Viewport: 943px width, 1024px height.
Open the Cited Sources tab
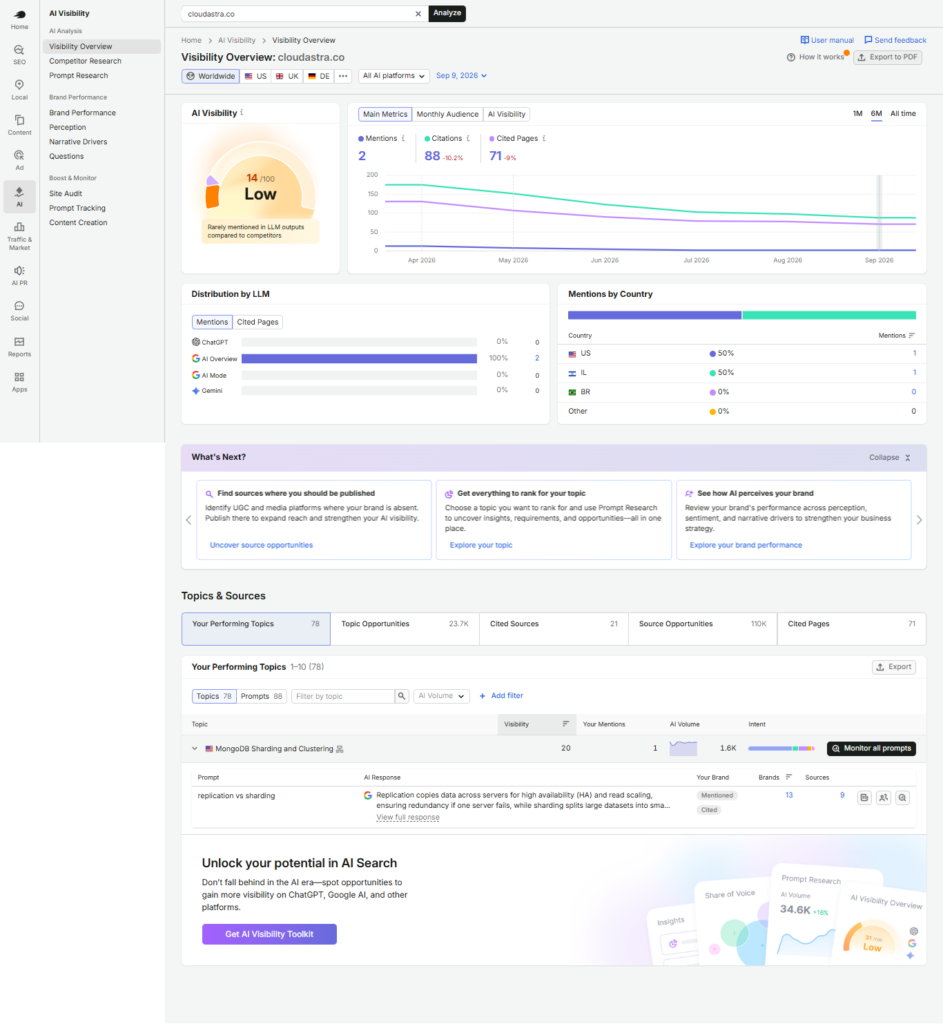[554, 629]
